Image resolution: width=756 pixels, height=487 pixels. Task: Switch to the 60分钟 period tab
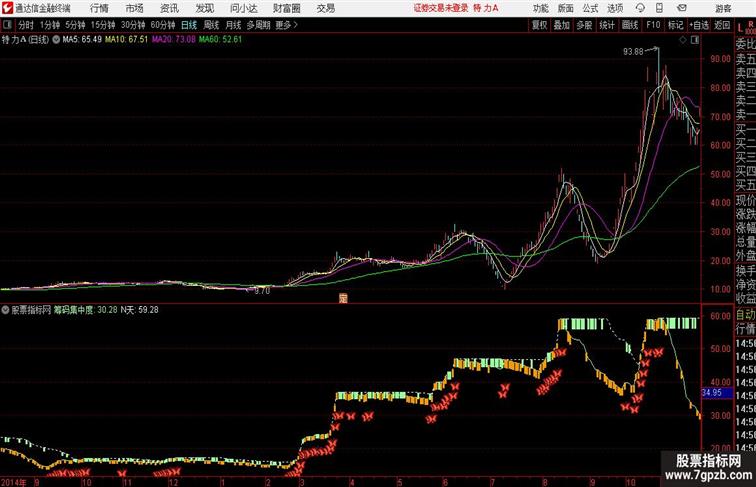(163, 25)
